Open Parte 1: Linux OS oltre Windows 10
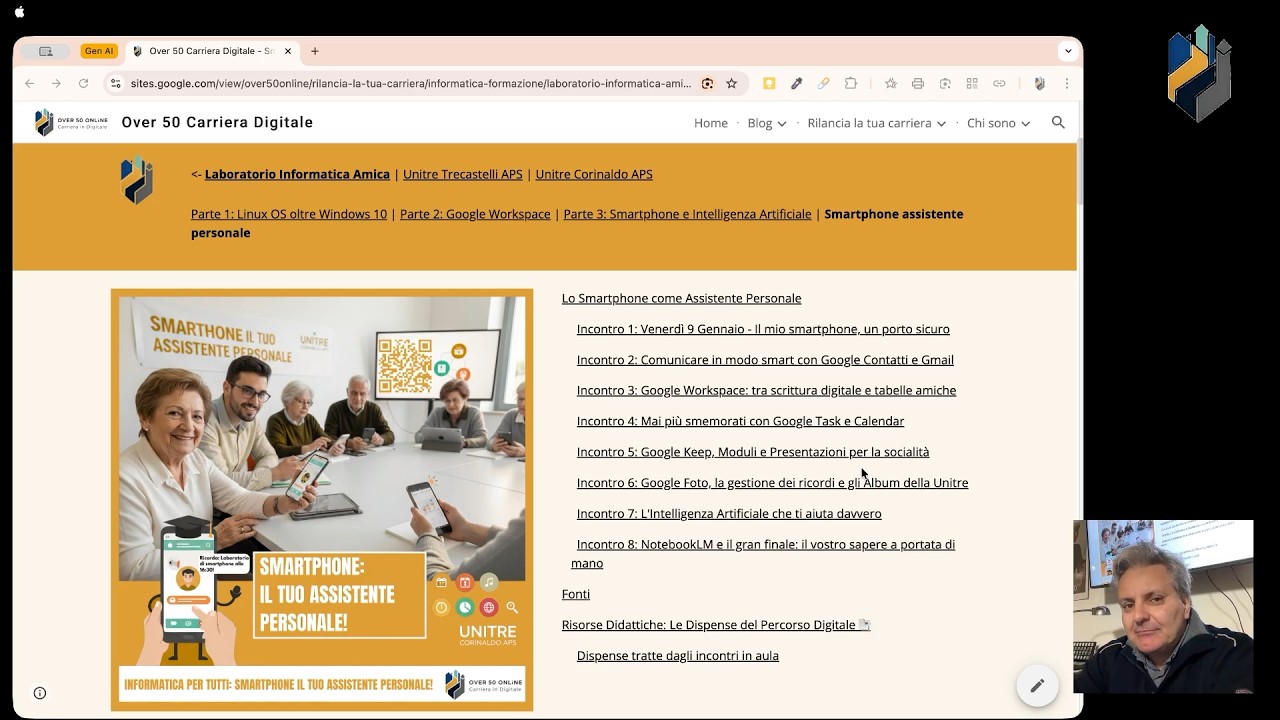 click(289, 214)
